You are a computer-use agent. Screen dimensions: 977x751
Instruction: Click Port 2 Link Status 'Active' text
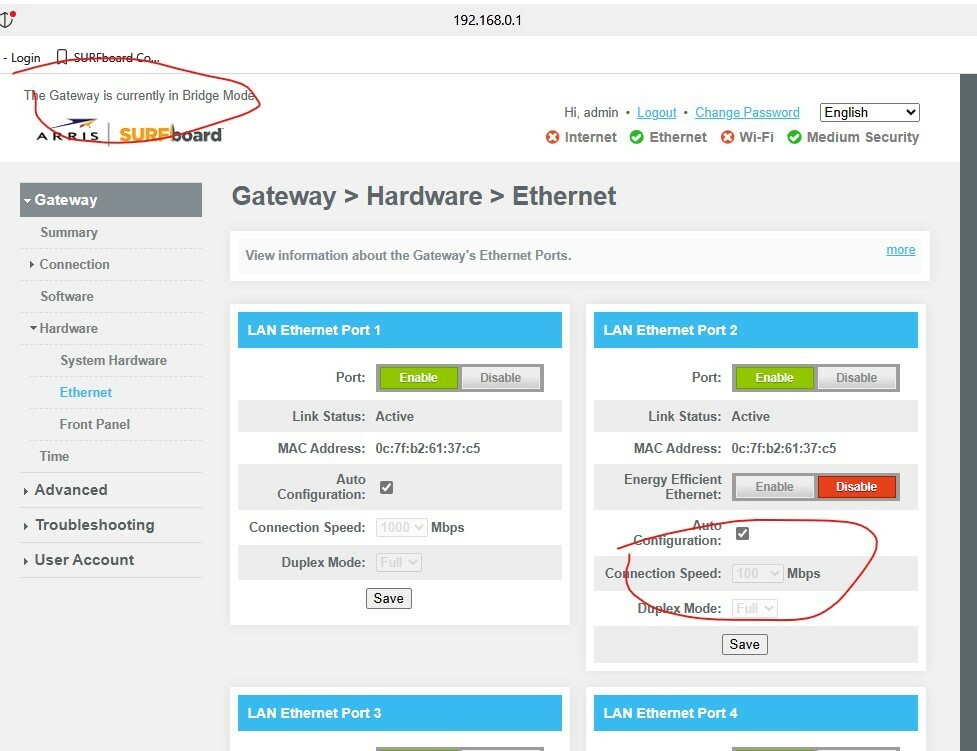point(750,416)
